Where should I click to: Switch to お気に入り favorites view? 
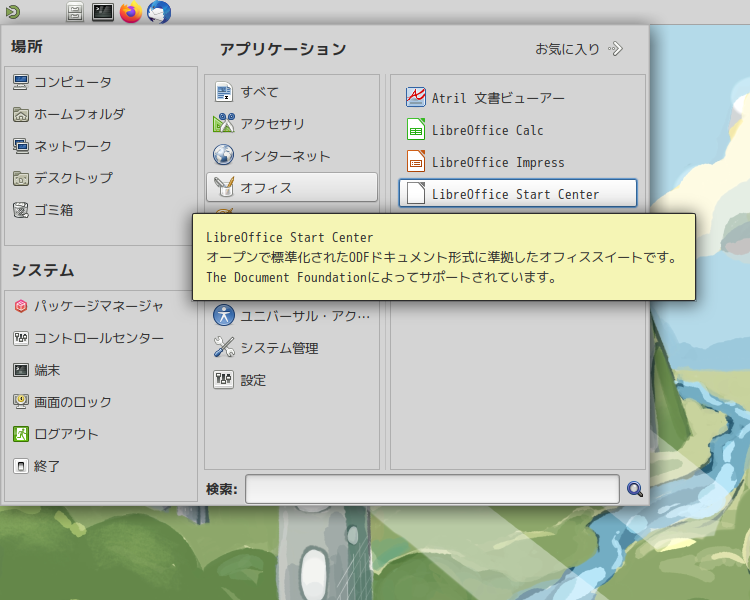pyautogui.click(x=579, y=49)
